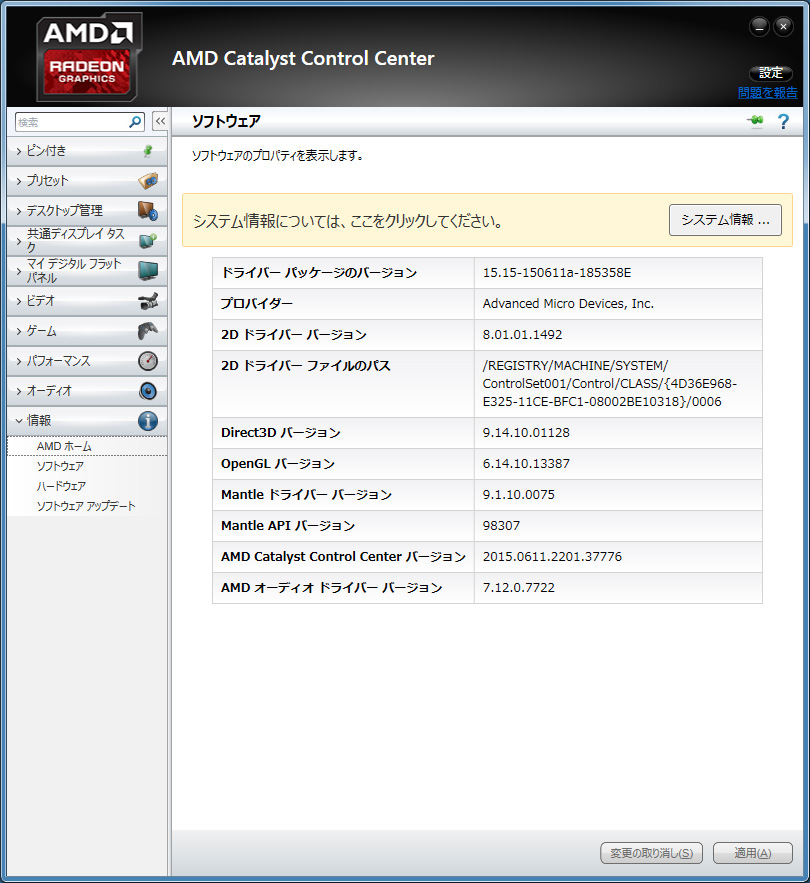The image size is (810, 883).
Task: Collapse the sidebar with double-chevron button
Action: coord(161,121)
